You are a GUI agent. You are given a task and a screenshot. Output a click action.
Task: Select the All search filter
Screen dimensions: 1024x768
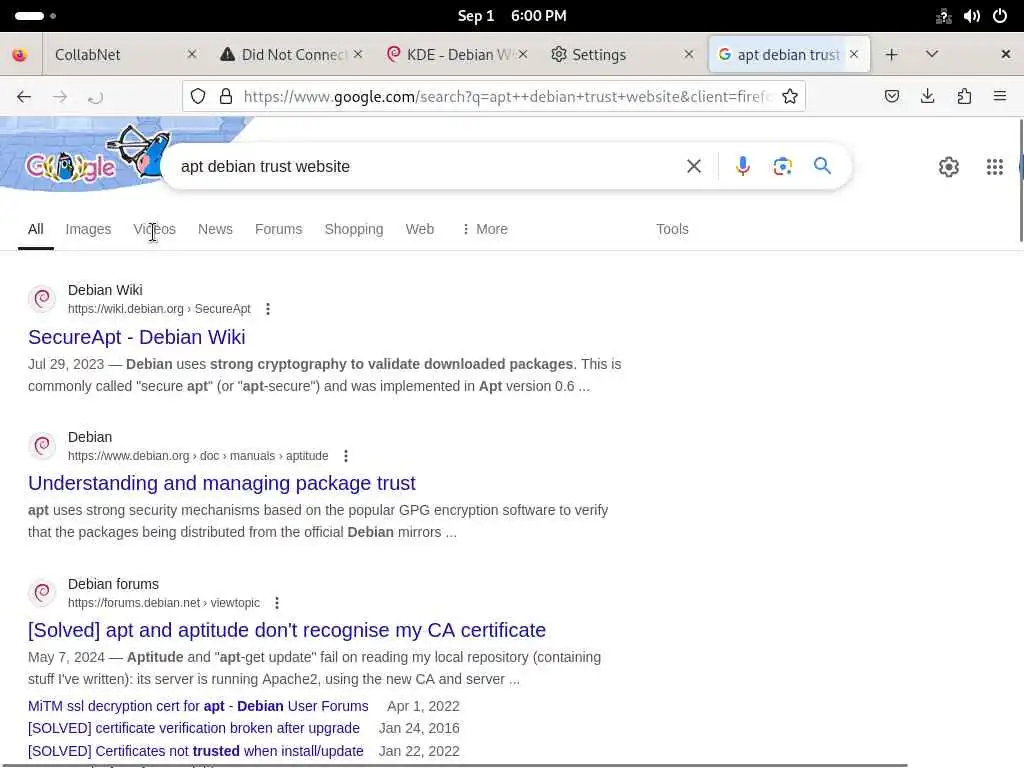[35, 229]
